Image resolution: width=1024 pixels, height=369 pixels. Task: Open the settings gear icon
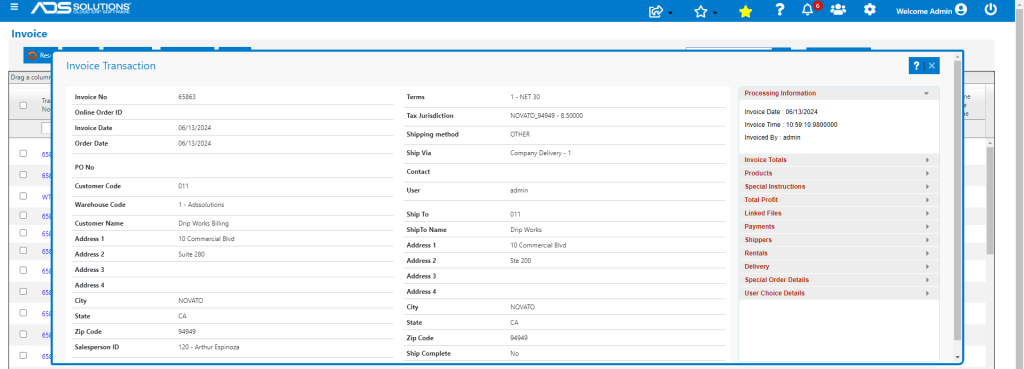[869, 10]
